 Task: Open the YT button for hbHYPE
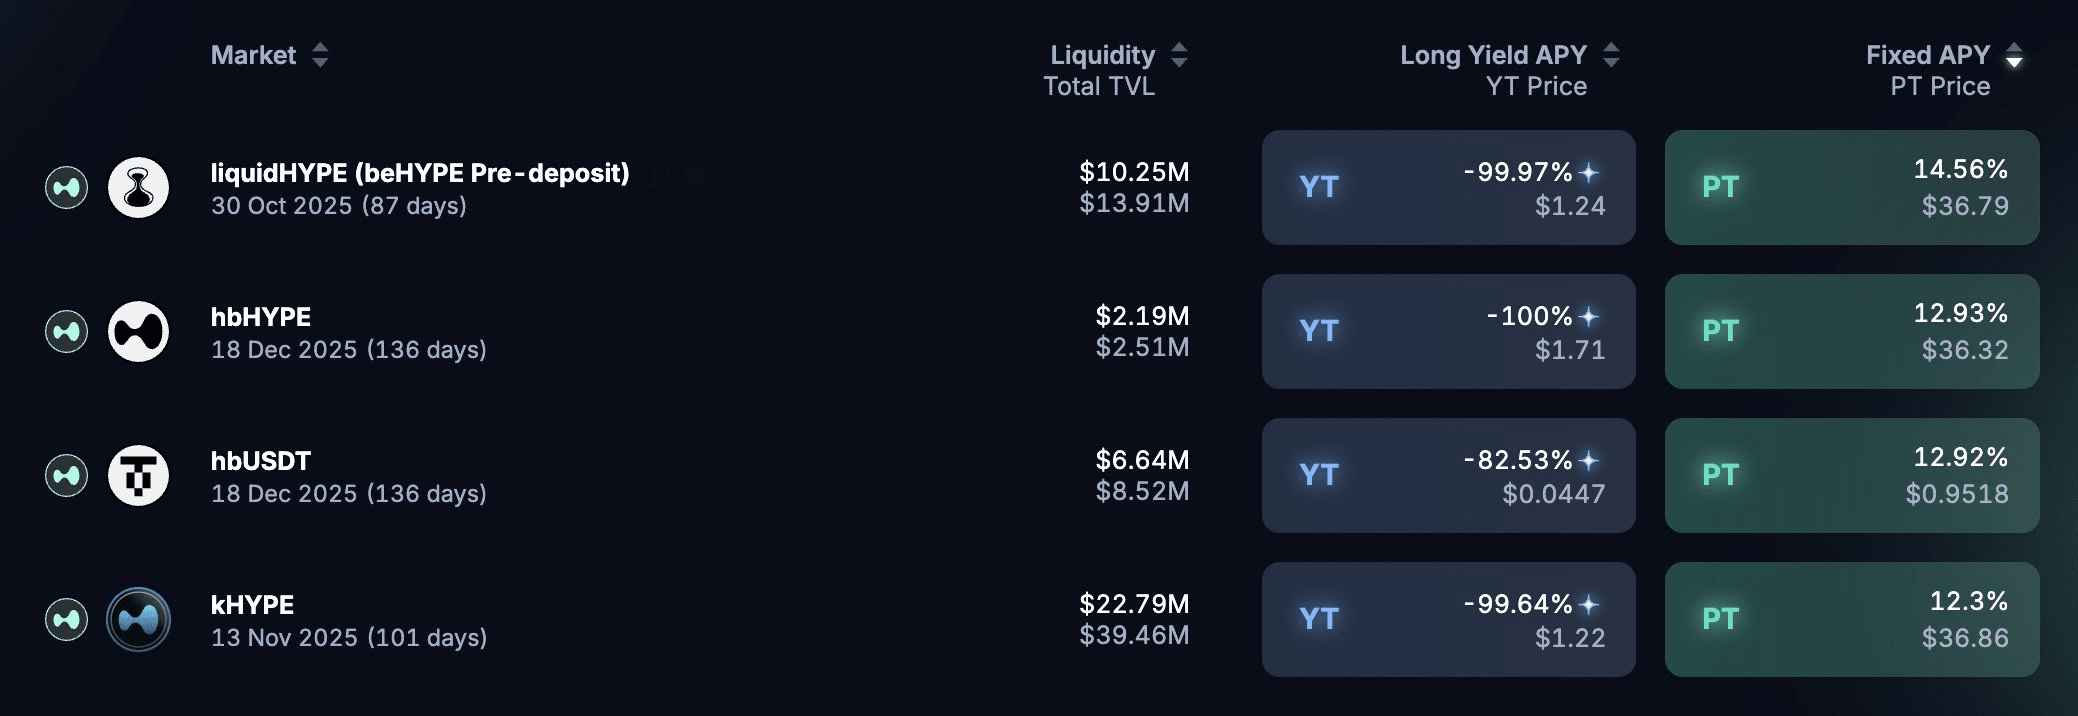point(1449,331)
